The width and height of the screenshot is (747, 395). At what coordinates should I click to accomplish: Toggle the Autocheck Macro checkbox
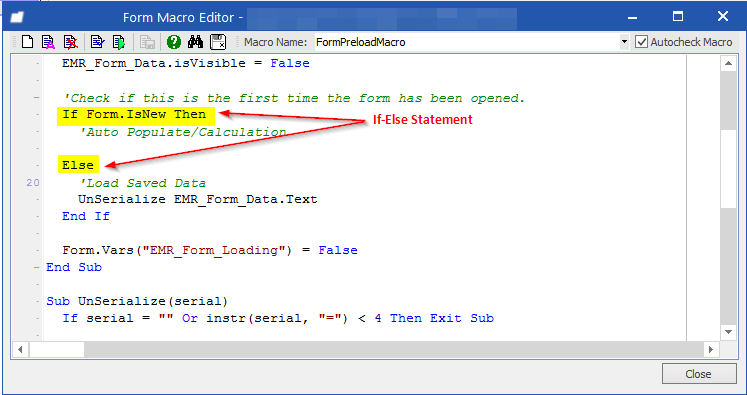click(641, 42)
